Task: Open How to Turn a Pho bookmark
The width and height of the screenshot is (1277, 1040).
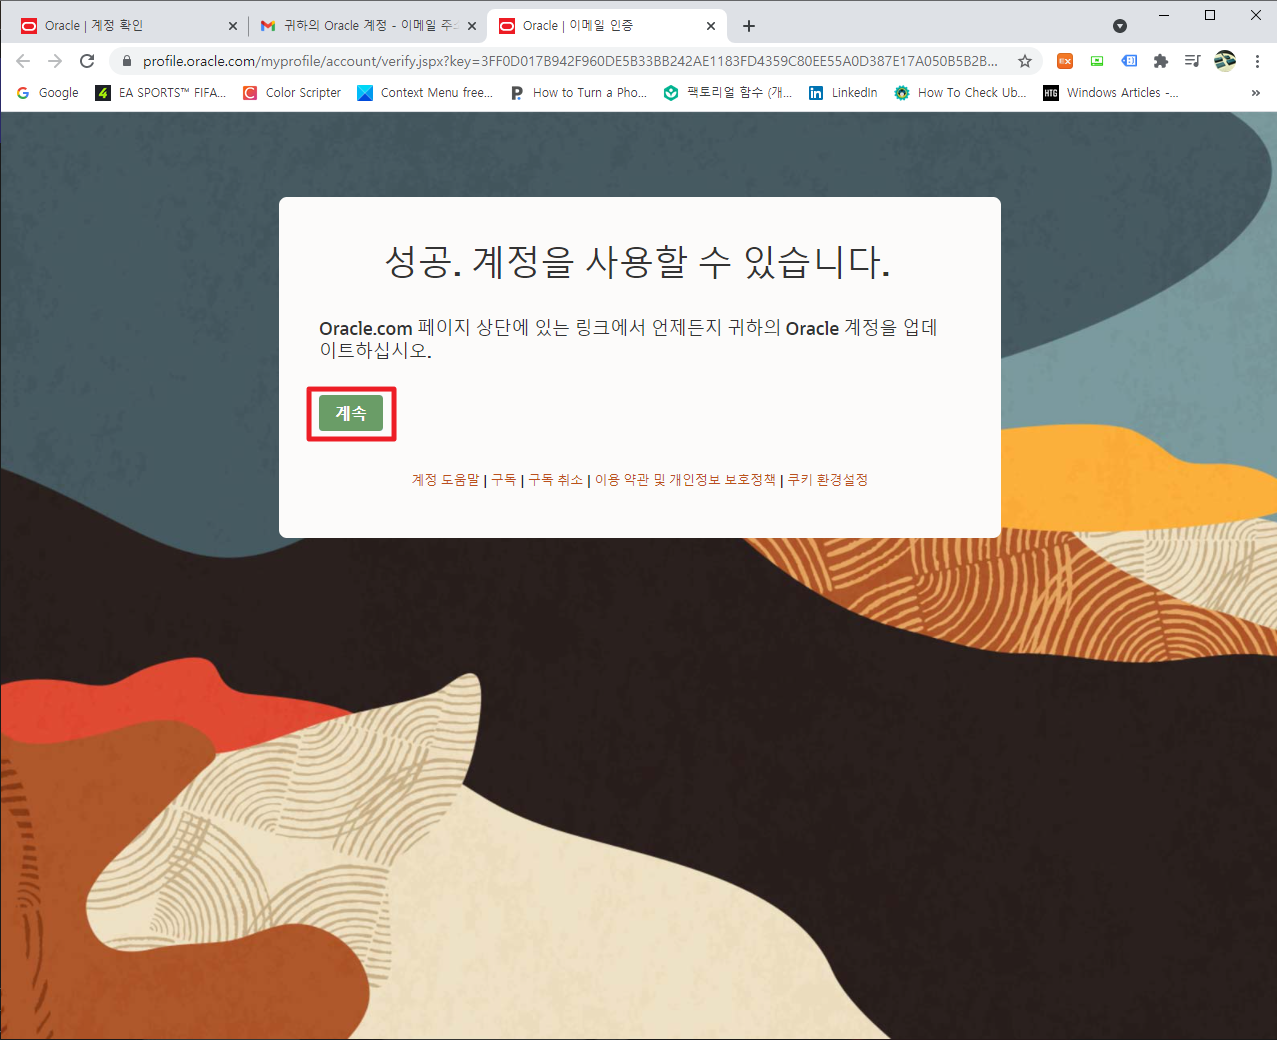Action: 578,93
